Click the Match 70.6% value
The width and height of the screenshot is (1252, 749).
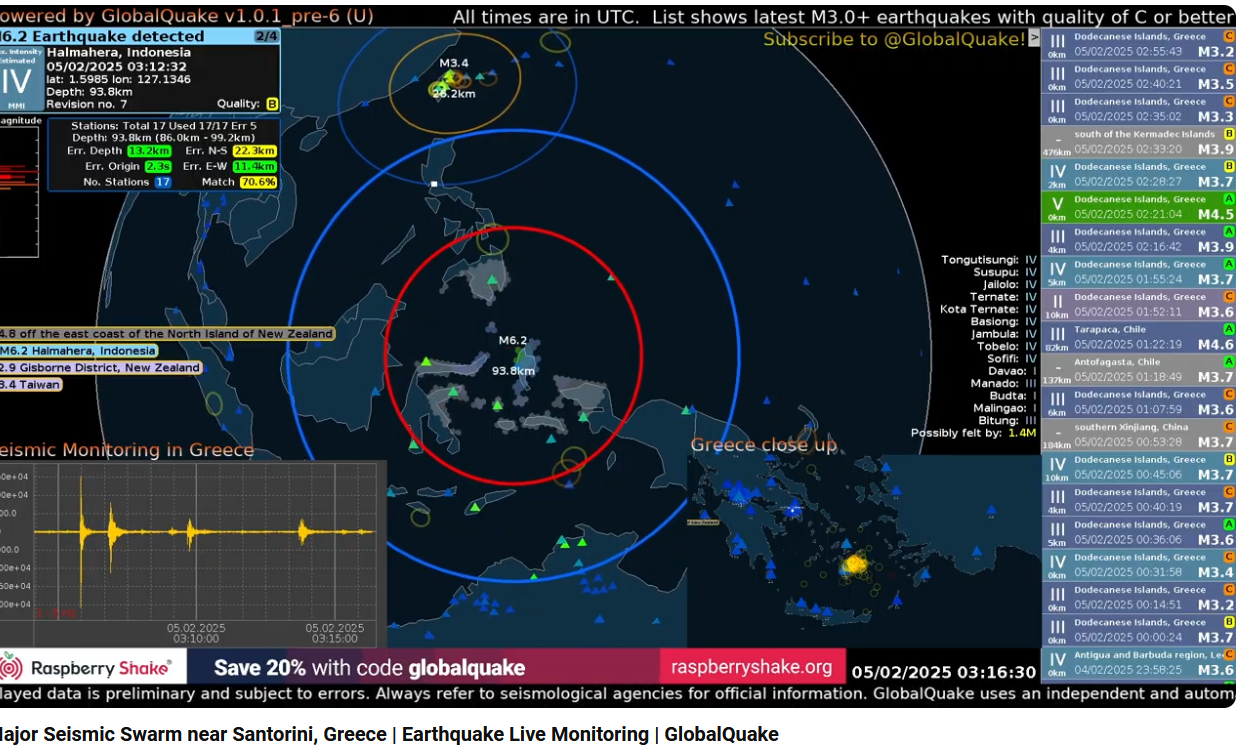point(258,182)
